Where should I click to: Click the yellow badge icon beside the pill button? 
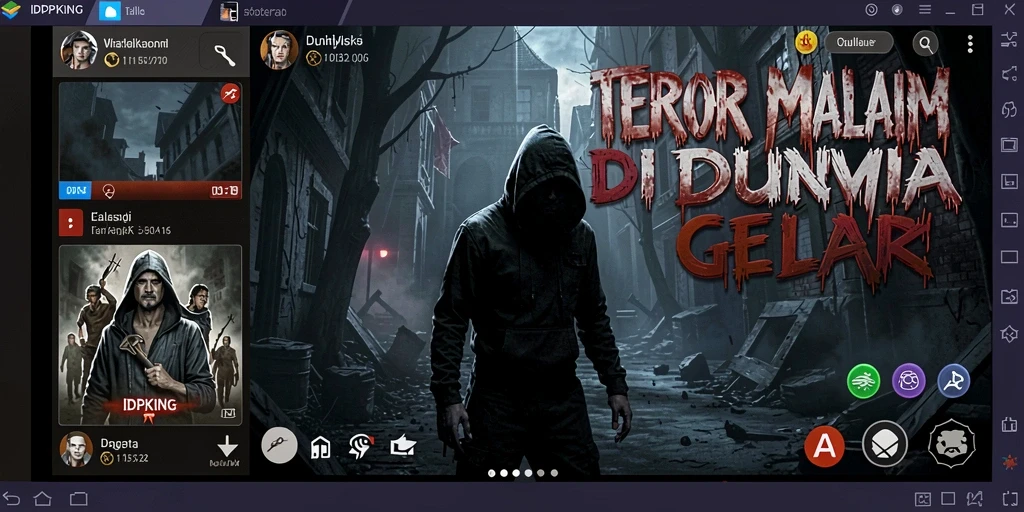click(807, 43)
